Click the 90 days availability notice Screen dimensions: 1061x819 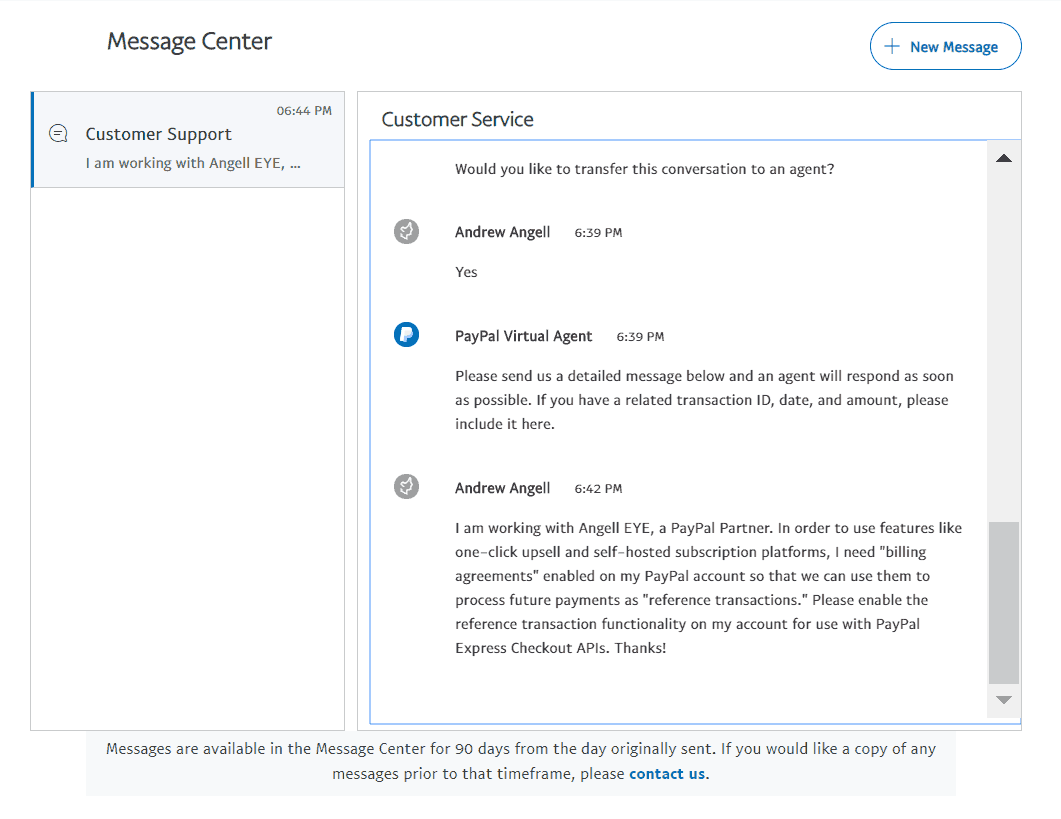point(520,761)
